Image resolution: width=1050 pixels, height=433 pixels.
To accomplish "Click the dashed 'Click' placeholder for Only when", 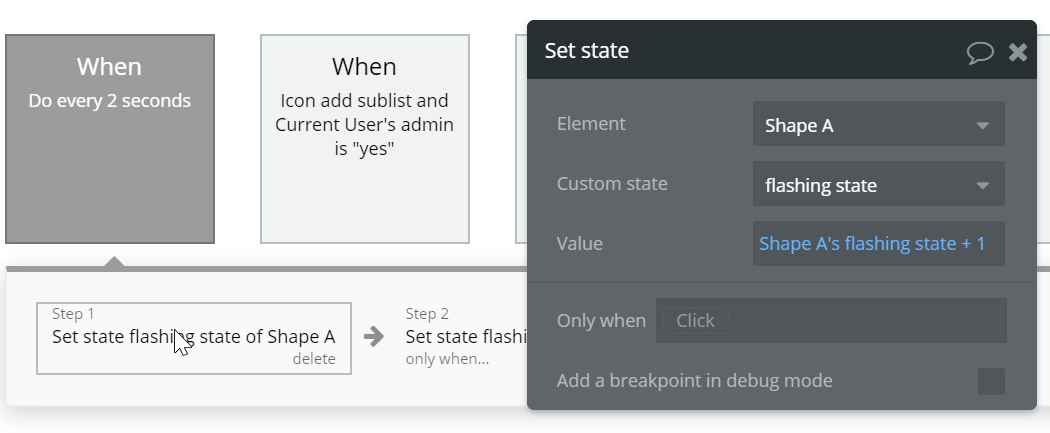I will pyautogui.click(x=695, y=321).
